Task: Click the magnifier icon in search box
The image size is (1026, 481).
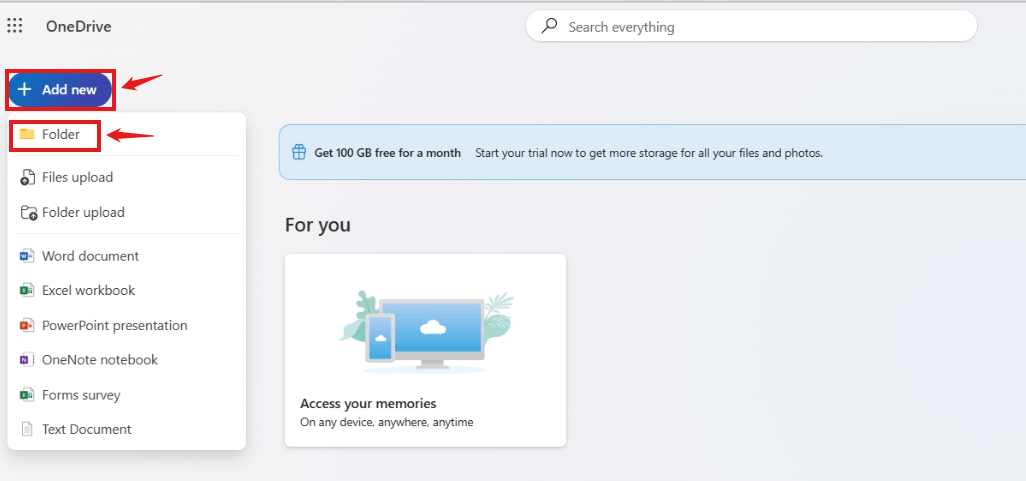Action: click(550, 26)
